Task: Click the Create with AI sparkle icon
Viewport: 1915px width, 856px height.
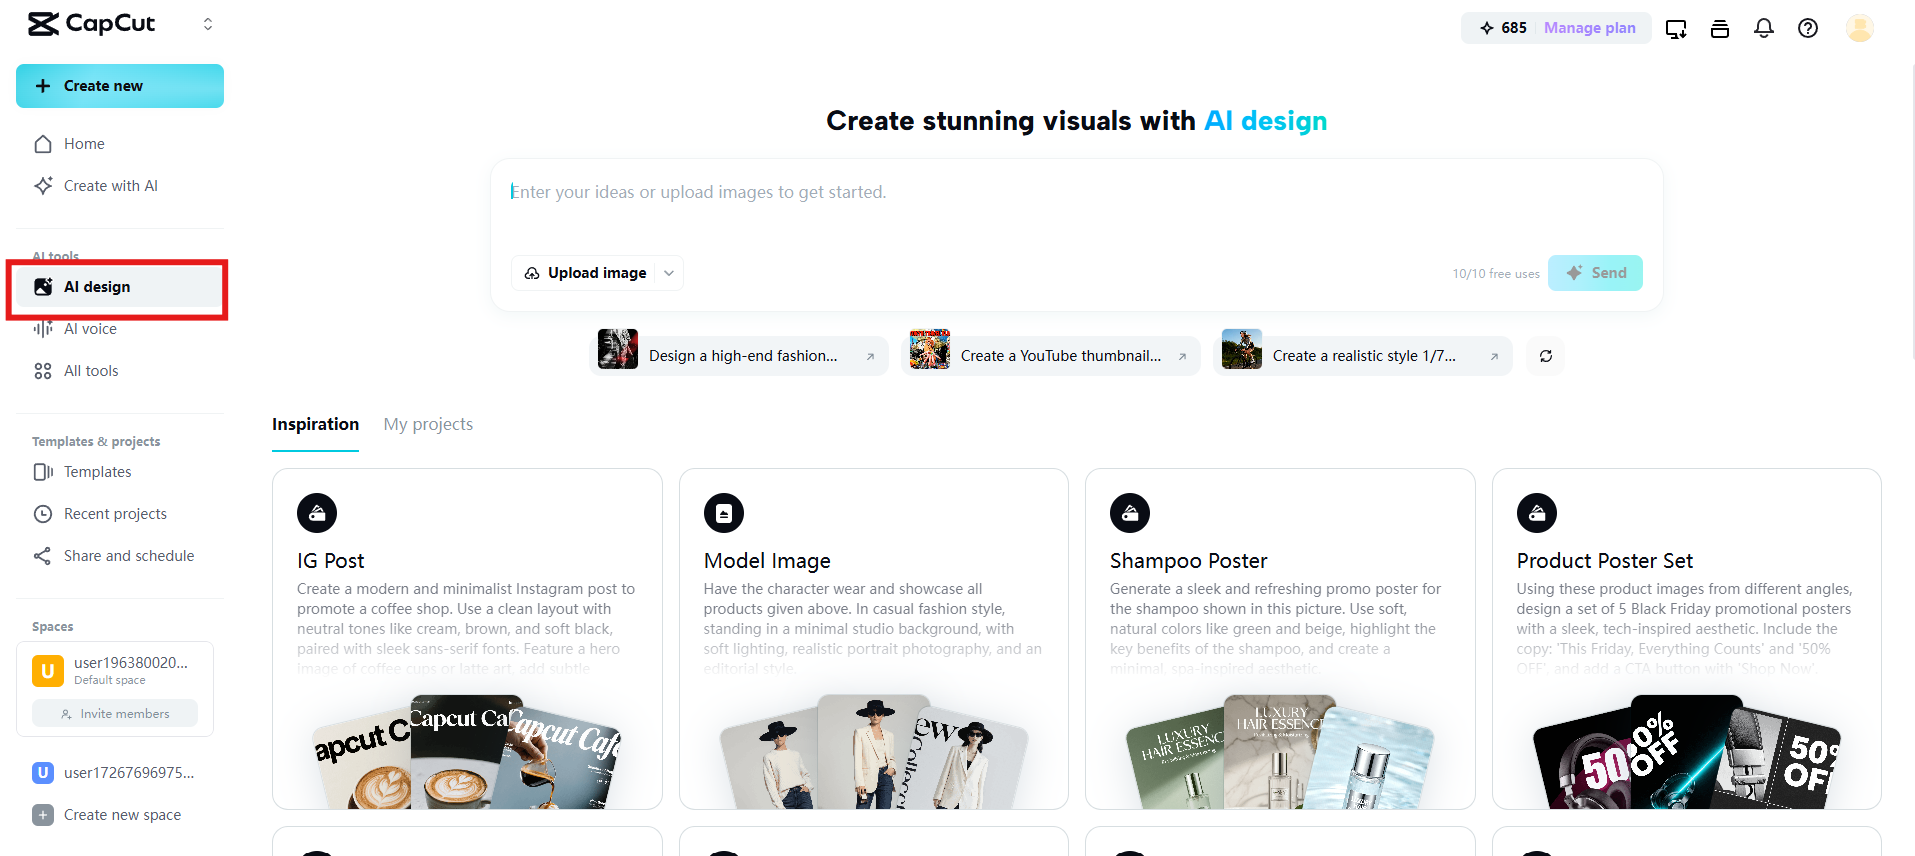Action: pyautogui.click(x=43, y=186)
